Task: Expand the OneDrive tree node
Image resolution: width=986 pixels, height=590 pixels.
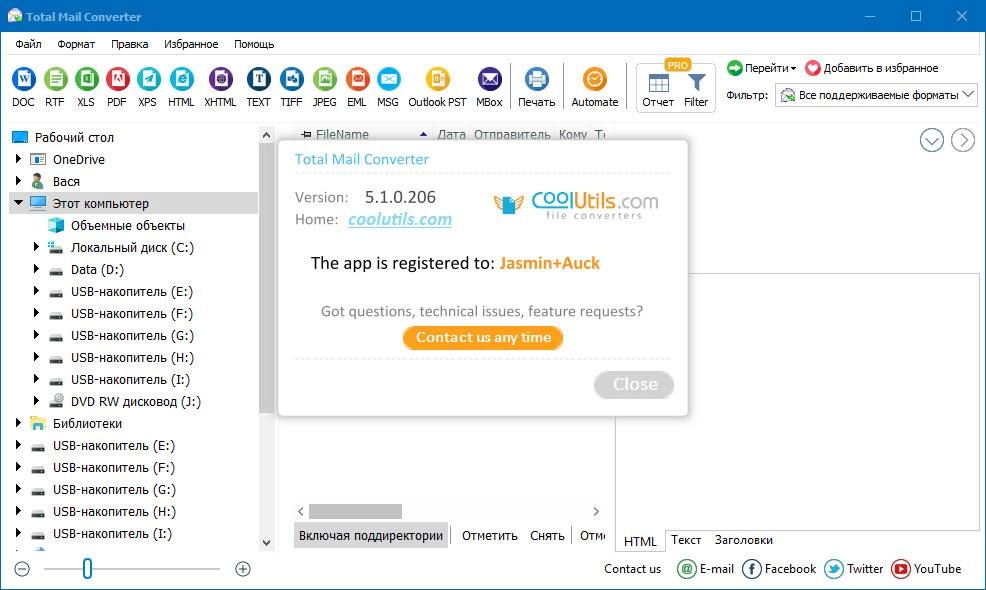Action: (x=18, y=159)
